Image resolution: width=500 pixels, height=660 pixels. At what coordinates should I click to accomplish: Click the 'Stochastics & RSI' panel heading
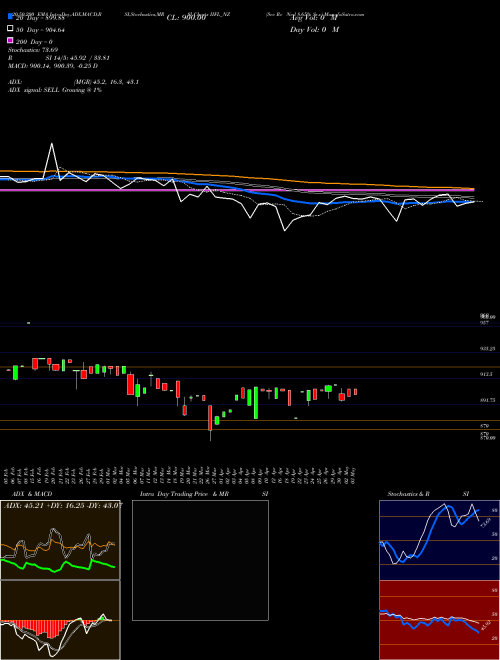[428, 494]
